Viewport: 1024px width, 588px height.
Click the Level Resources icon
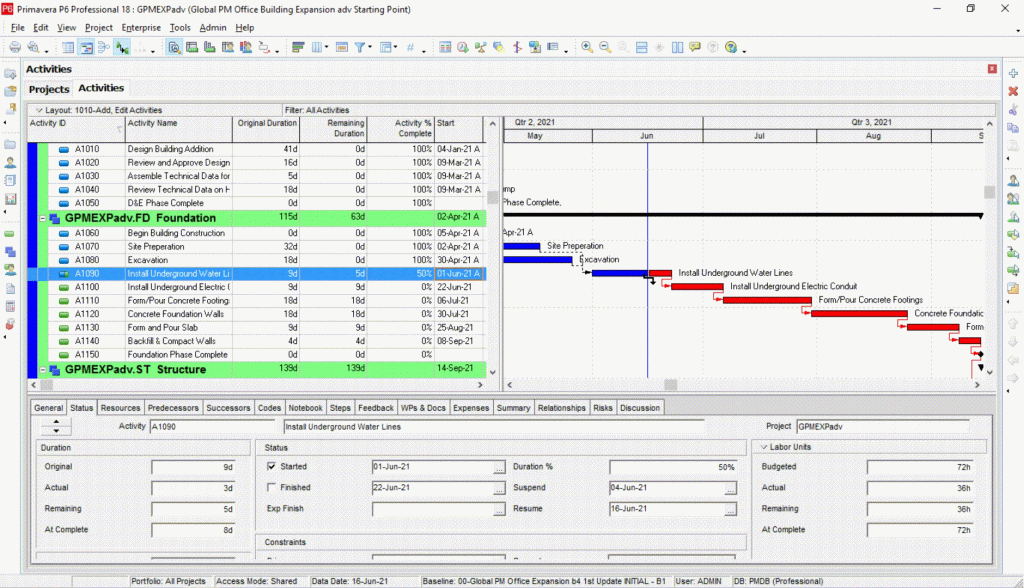click(x=481, y=47)
